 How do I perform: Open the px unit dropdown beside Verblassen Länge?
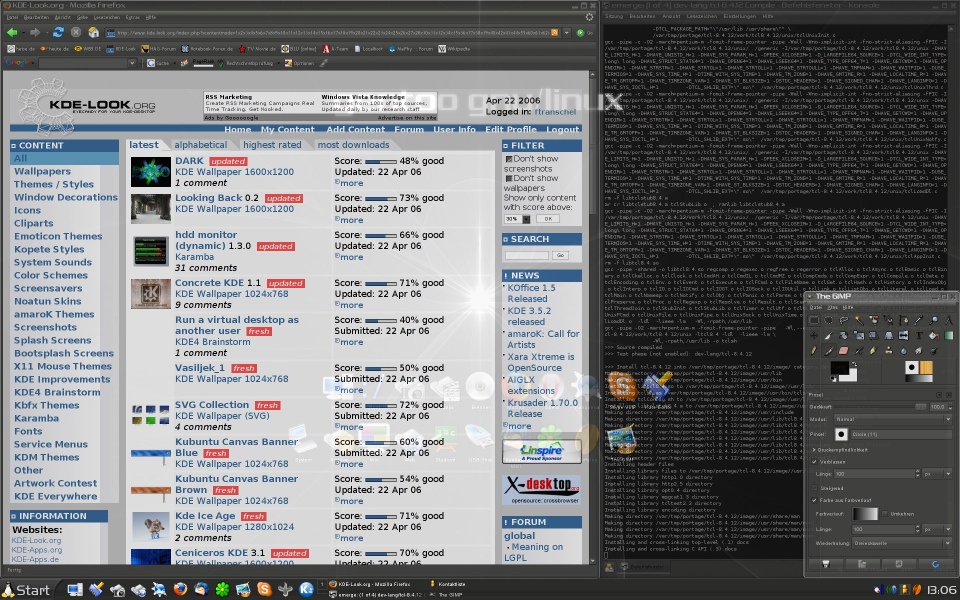click(x=937, y=474)
